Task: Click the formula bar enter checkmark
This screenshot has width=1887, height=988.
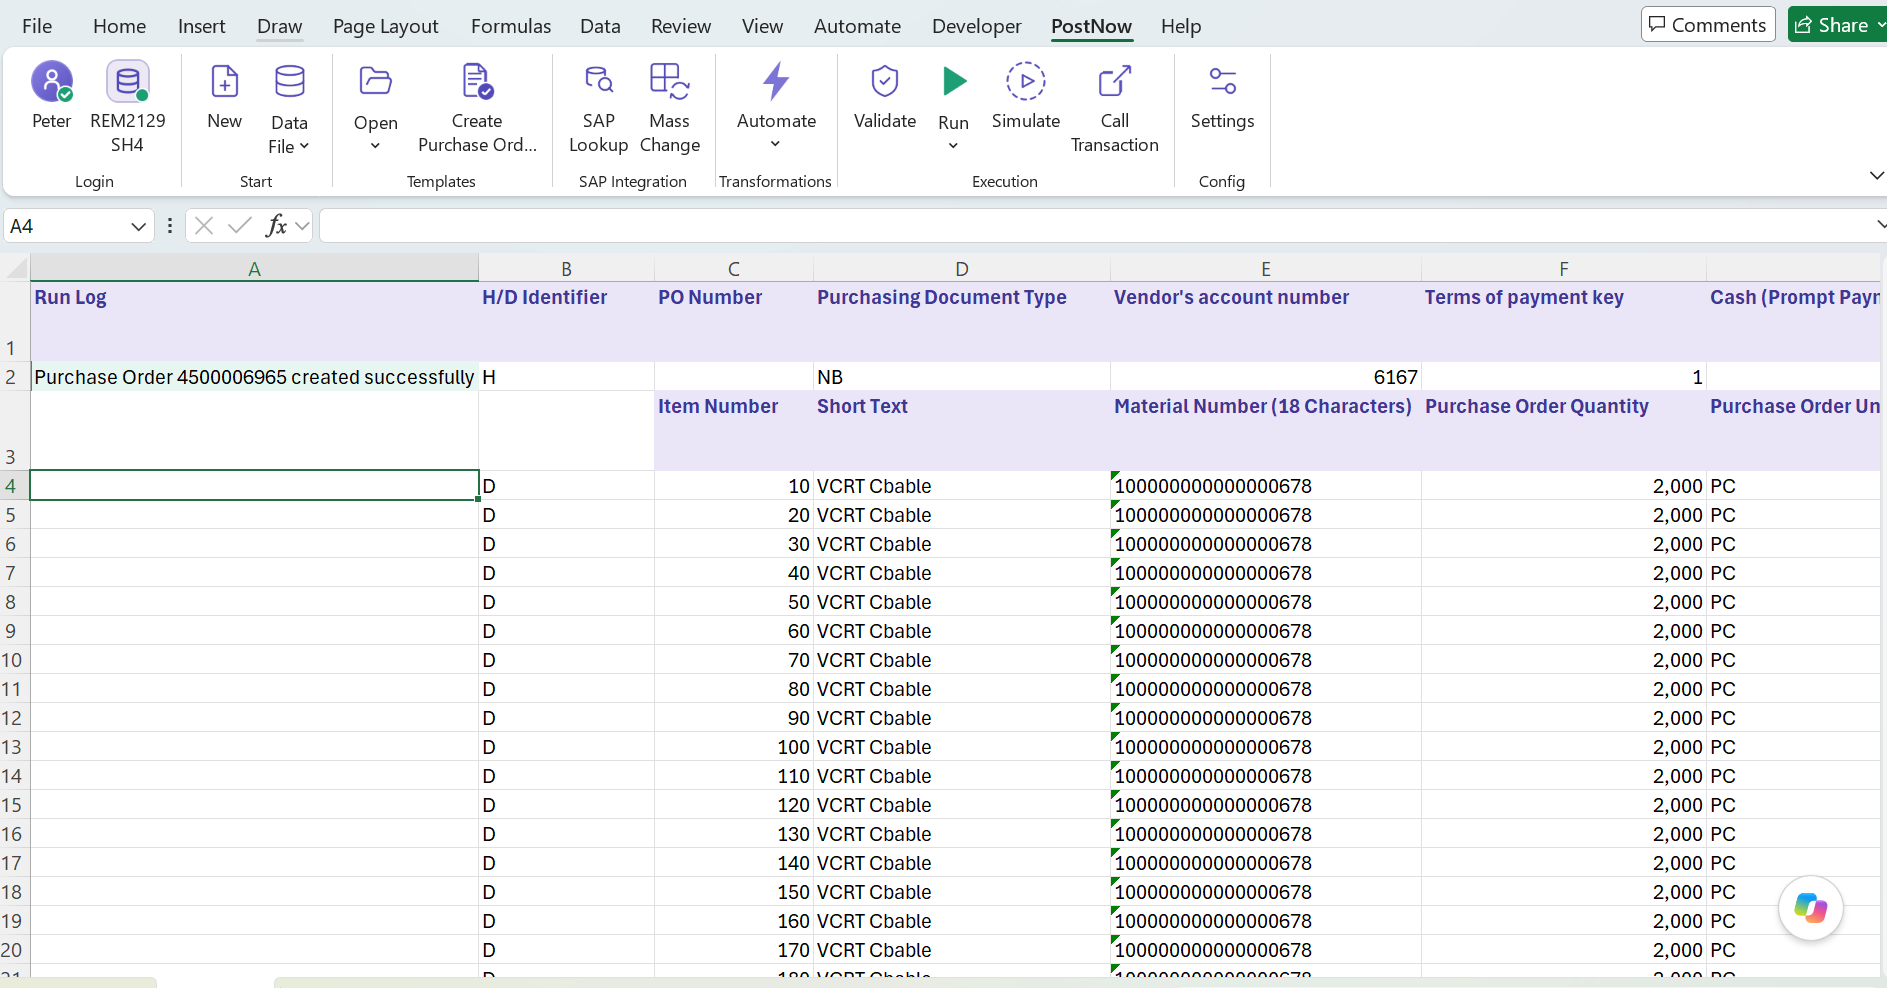Action: click(x=240, y=226)
